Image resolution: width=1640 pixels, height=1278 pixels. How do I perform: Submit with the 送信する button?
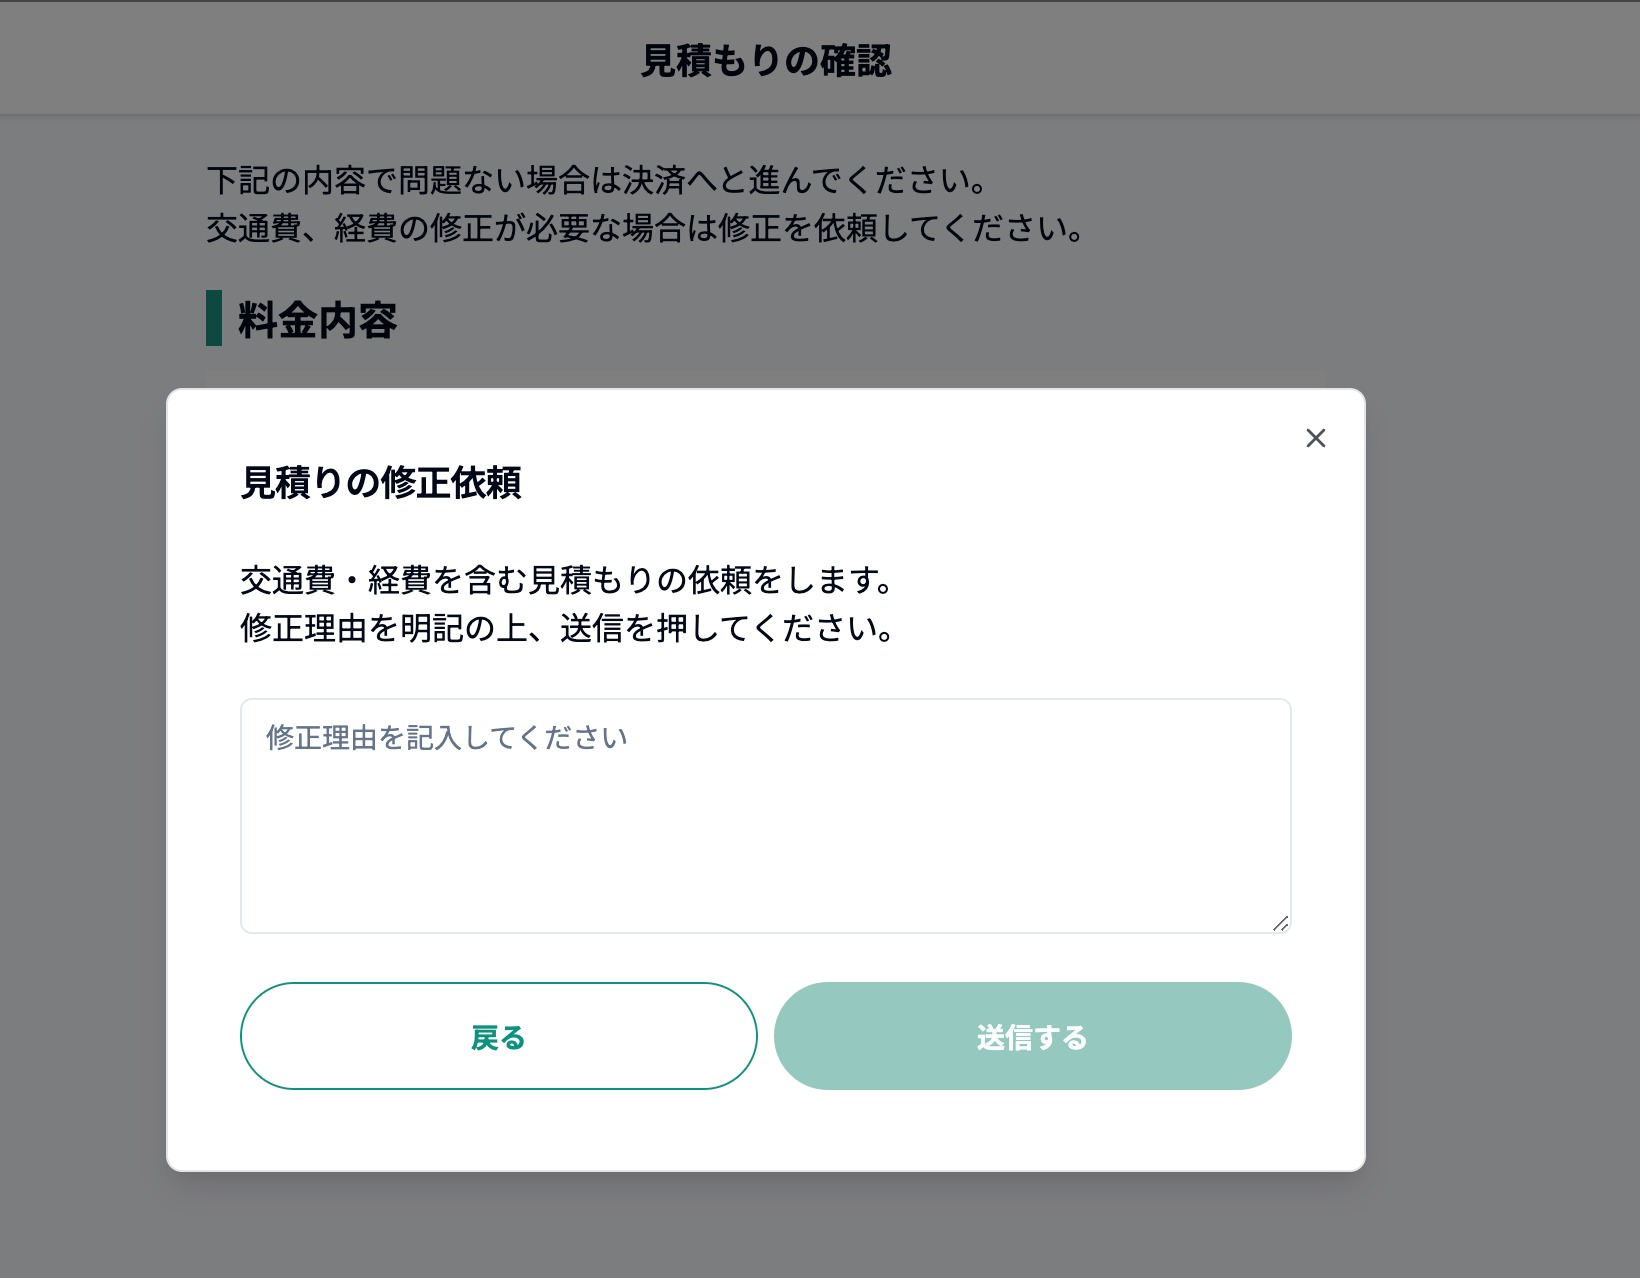[1032, 1036]
